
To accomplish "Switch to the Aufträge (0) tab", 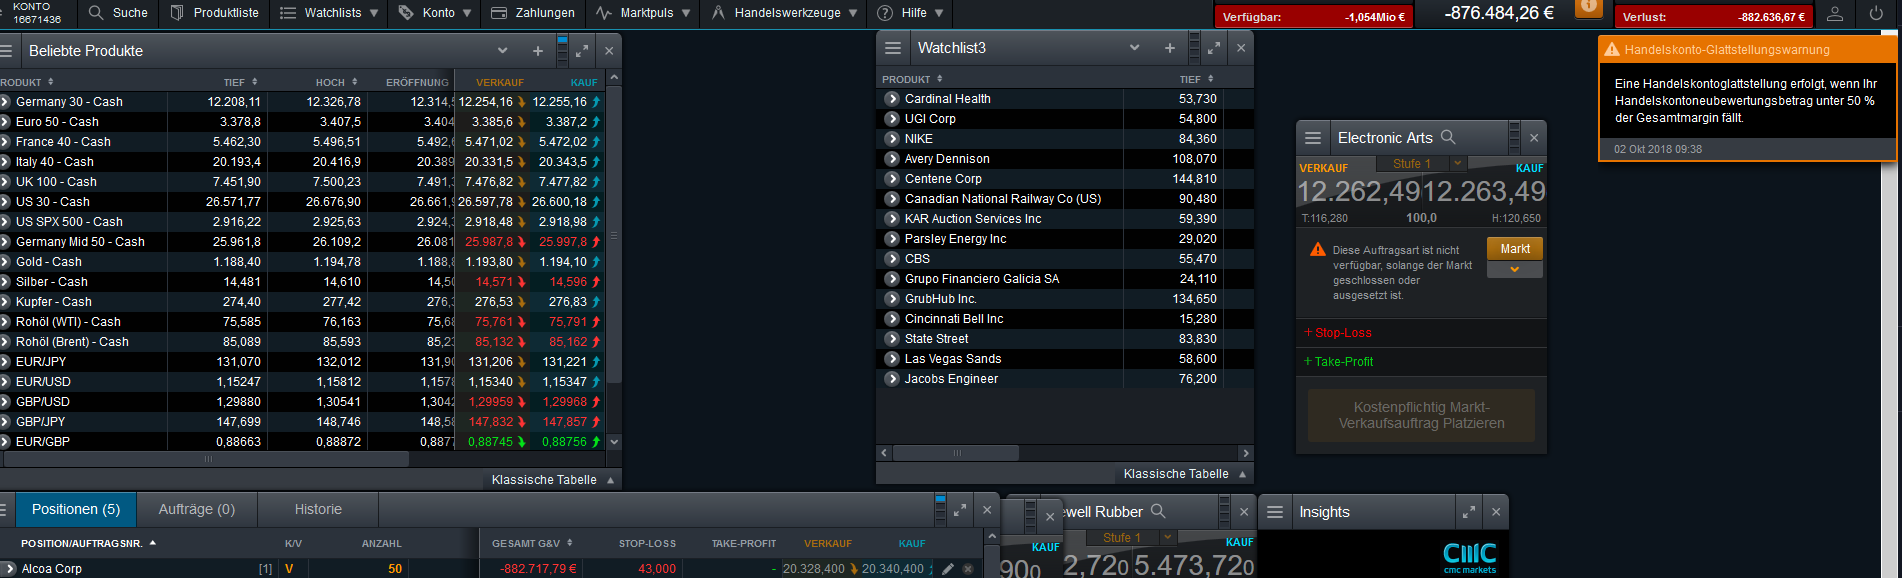I will click(197, 509).
